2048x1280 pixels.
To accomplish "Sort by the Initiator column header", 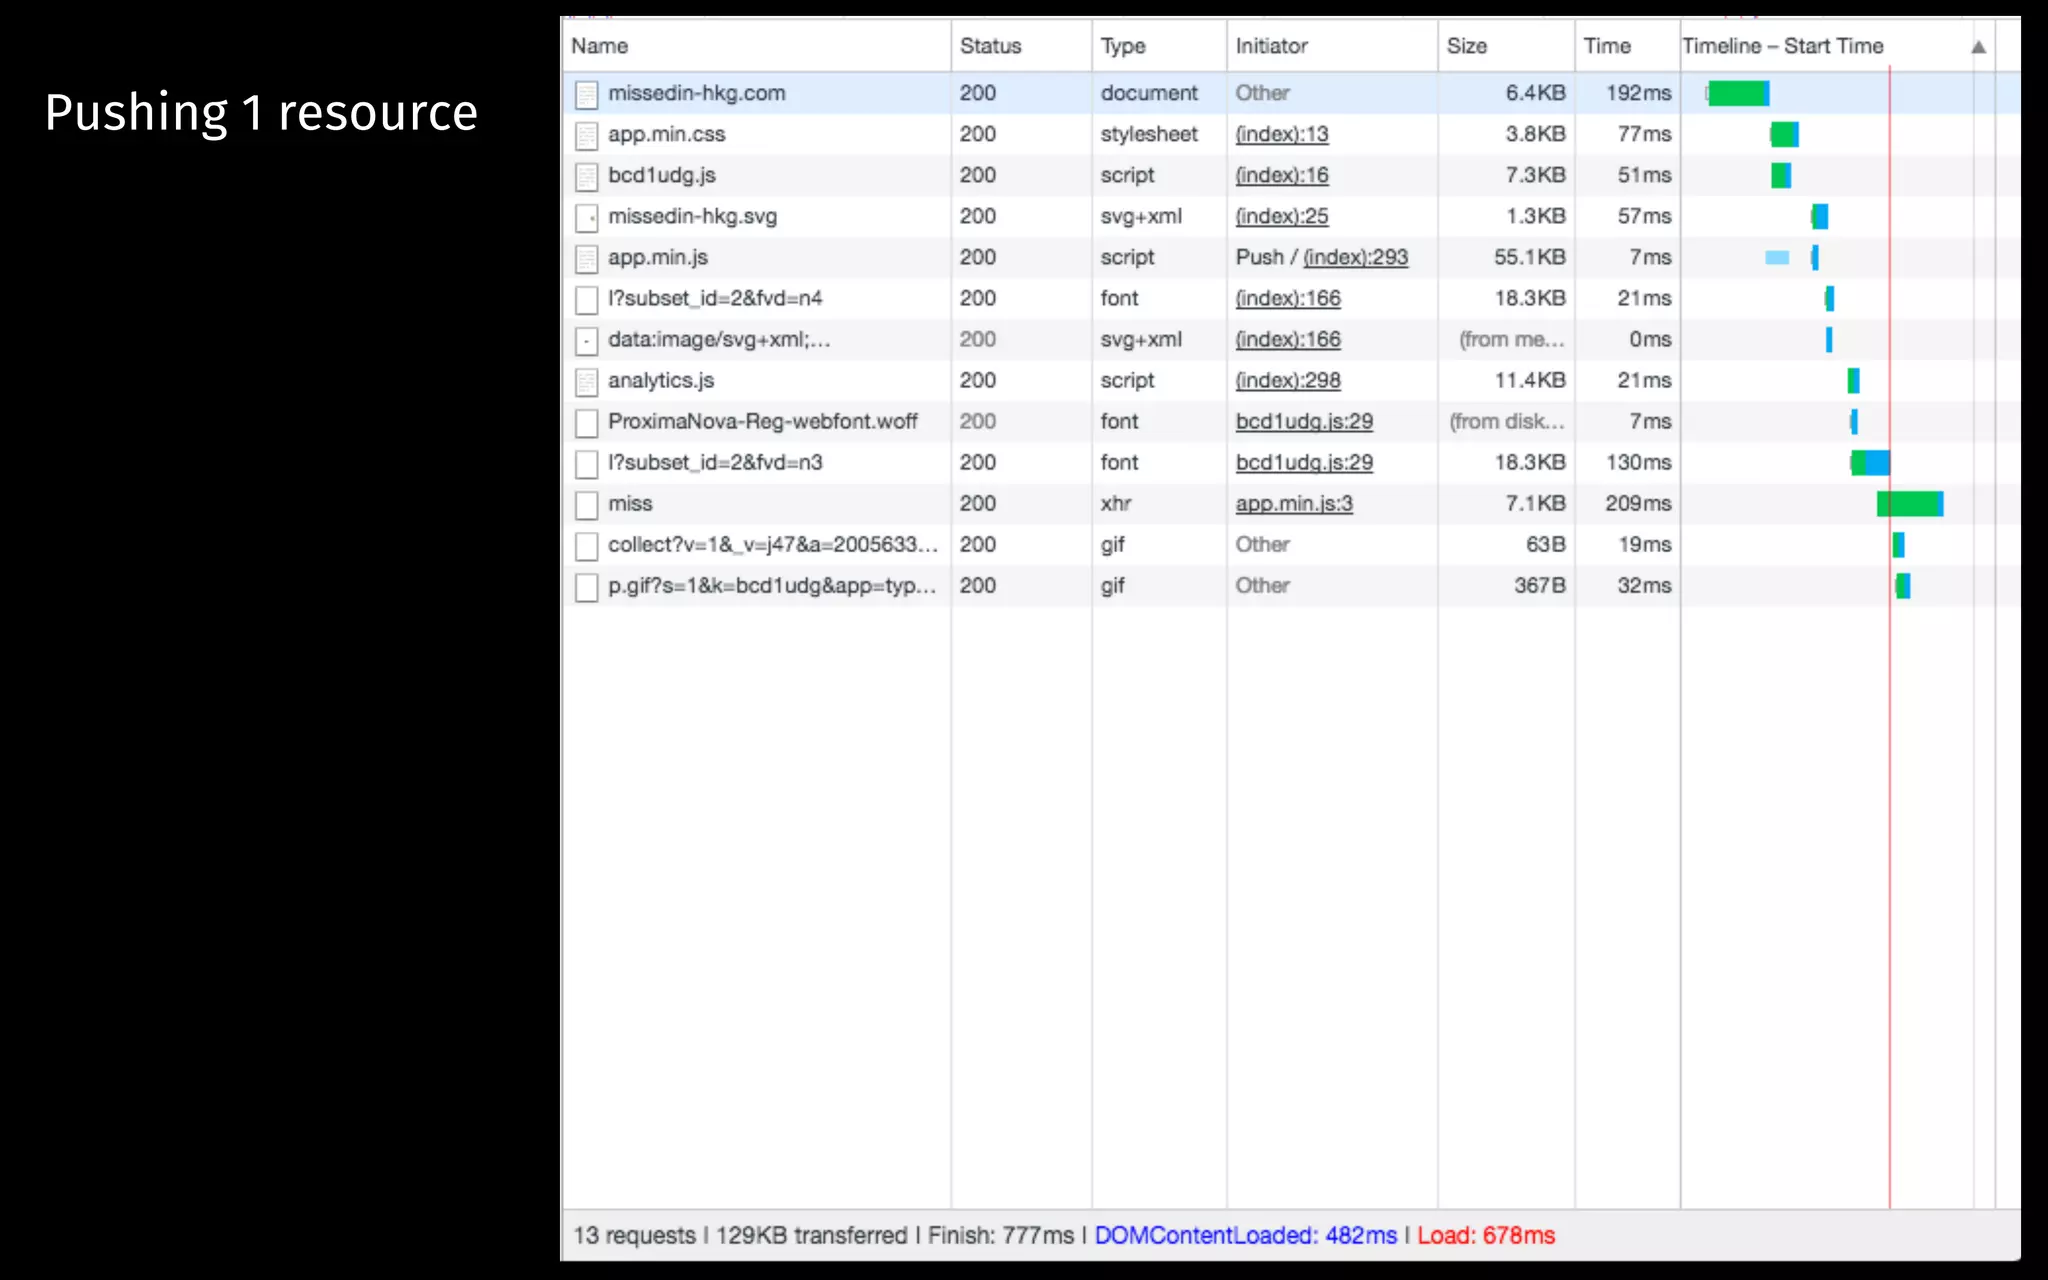I will tap(1332, 46).
